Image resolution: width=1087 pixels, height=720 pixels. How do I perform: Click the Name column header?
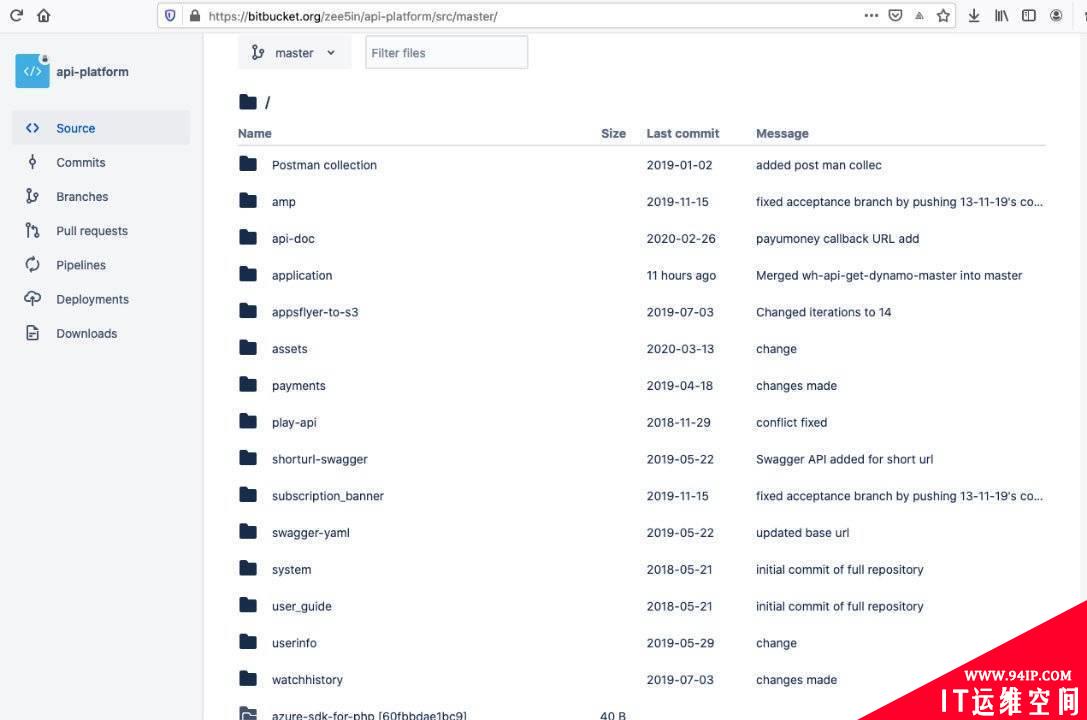pos(254,133)
